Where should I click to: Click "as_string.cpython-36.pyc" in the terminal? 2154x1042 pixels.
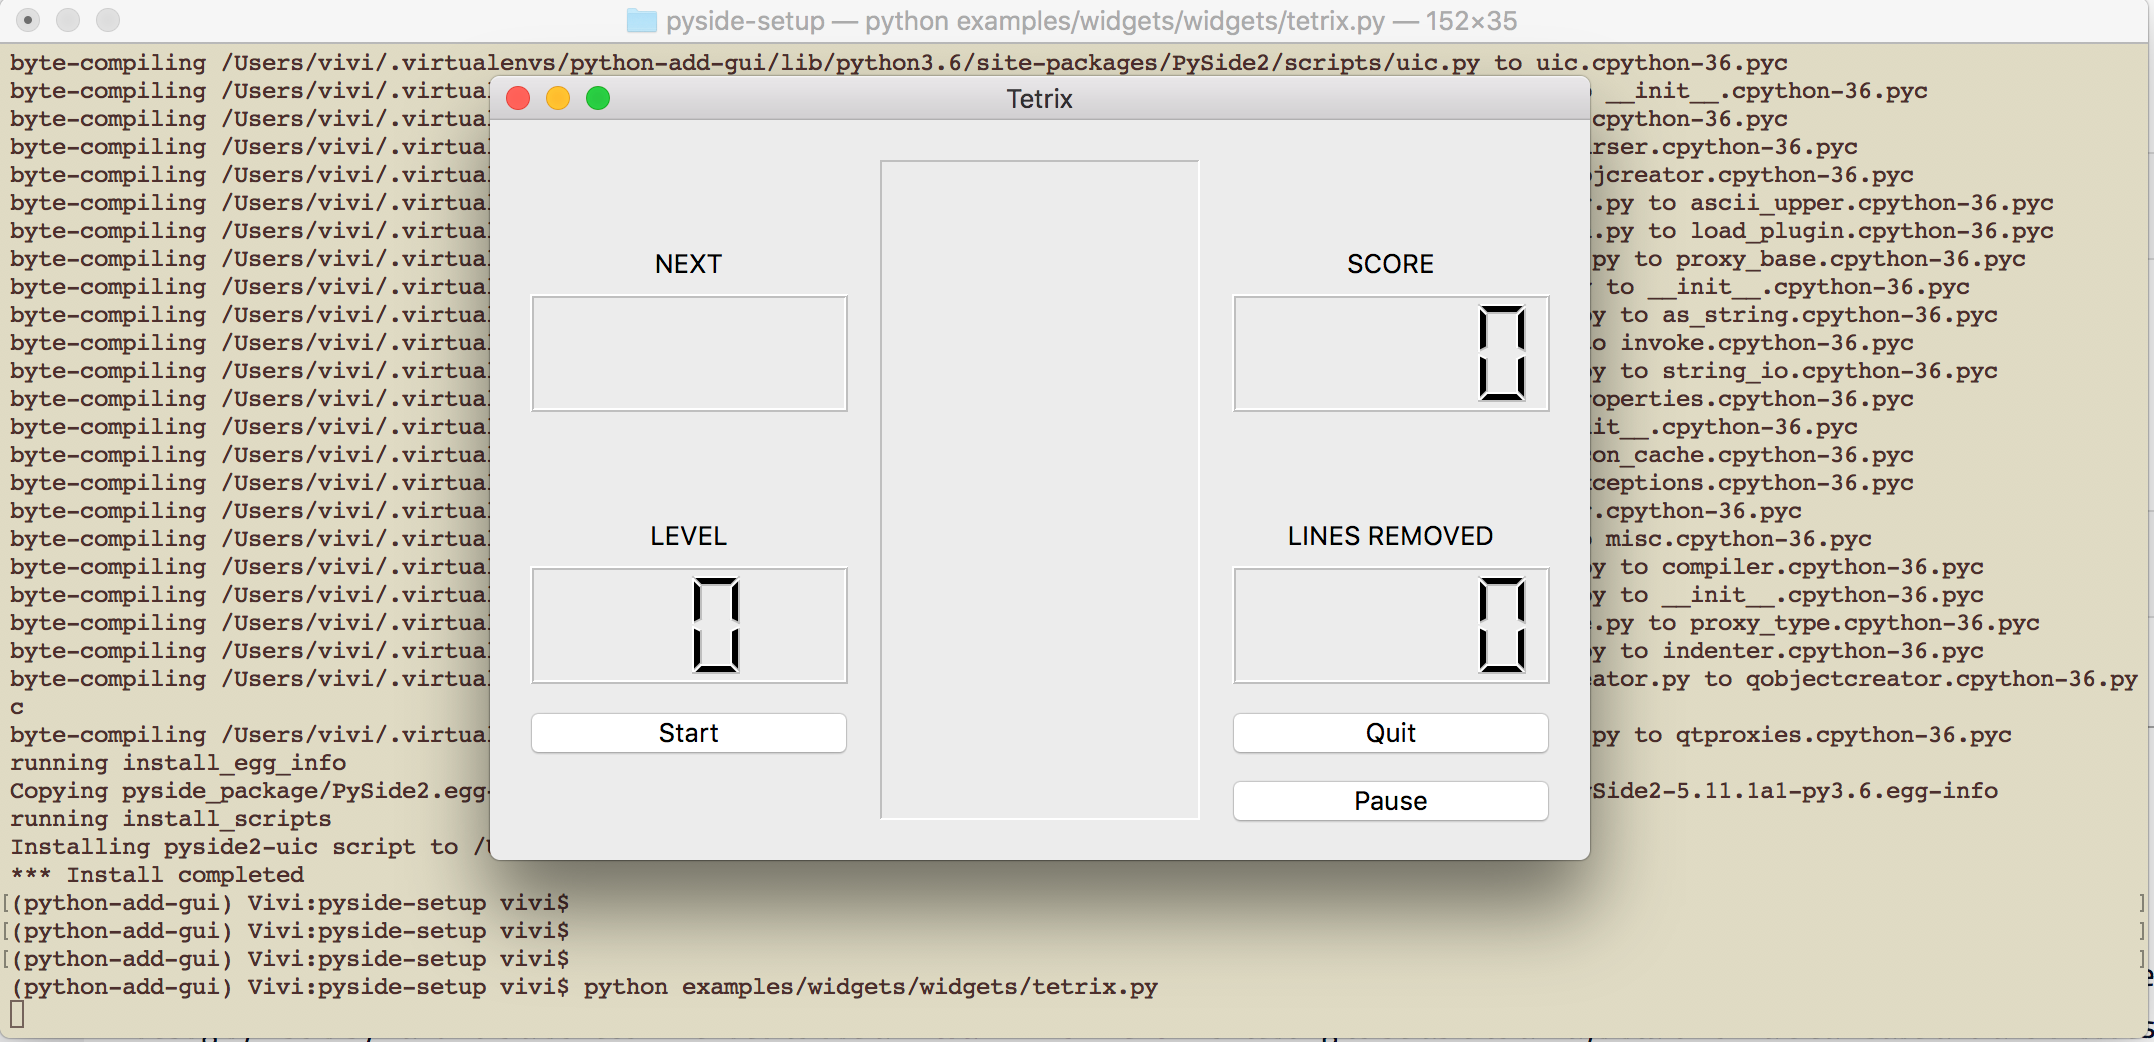(1830, 315)
